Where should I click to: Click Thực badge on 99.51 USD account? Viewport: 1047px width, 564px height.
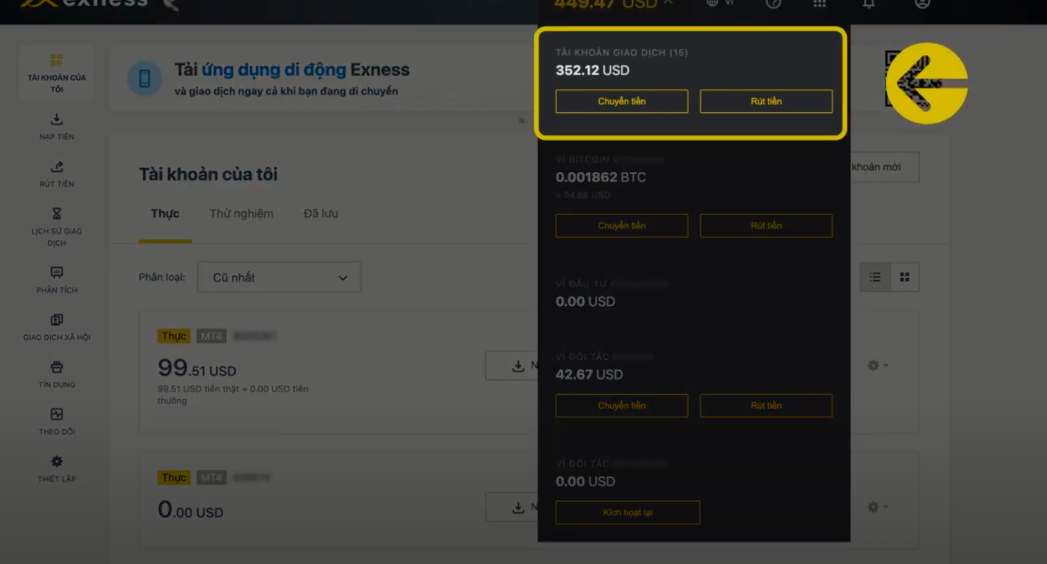(174, 336)
